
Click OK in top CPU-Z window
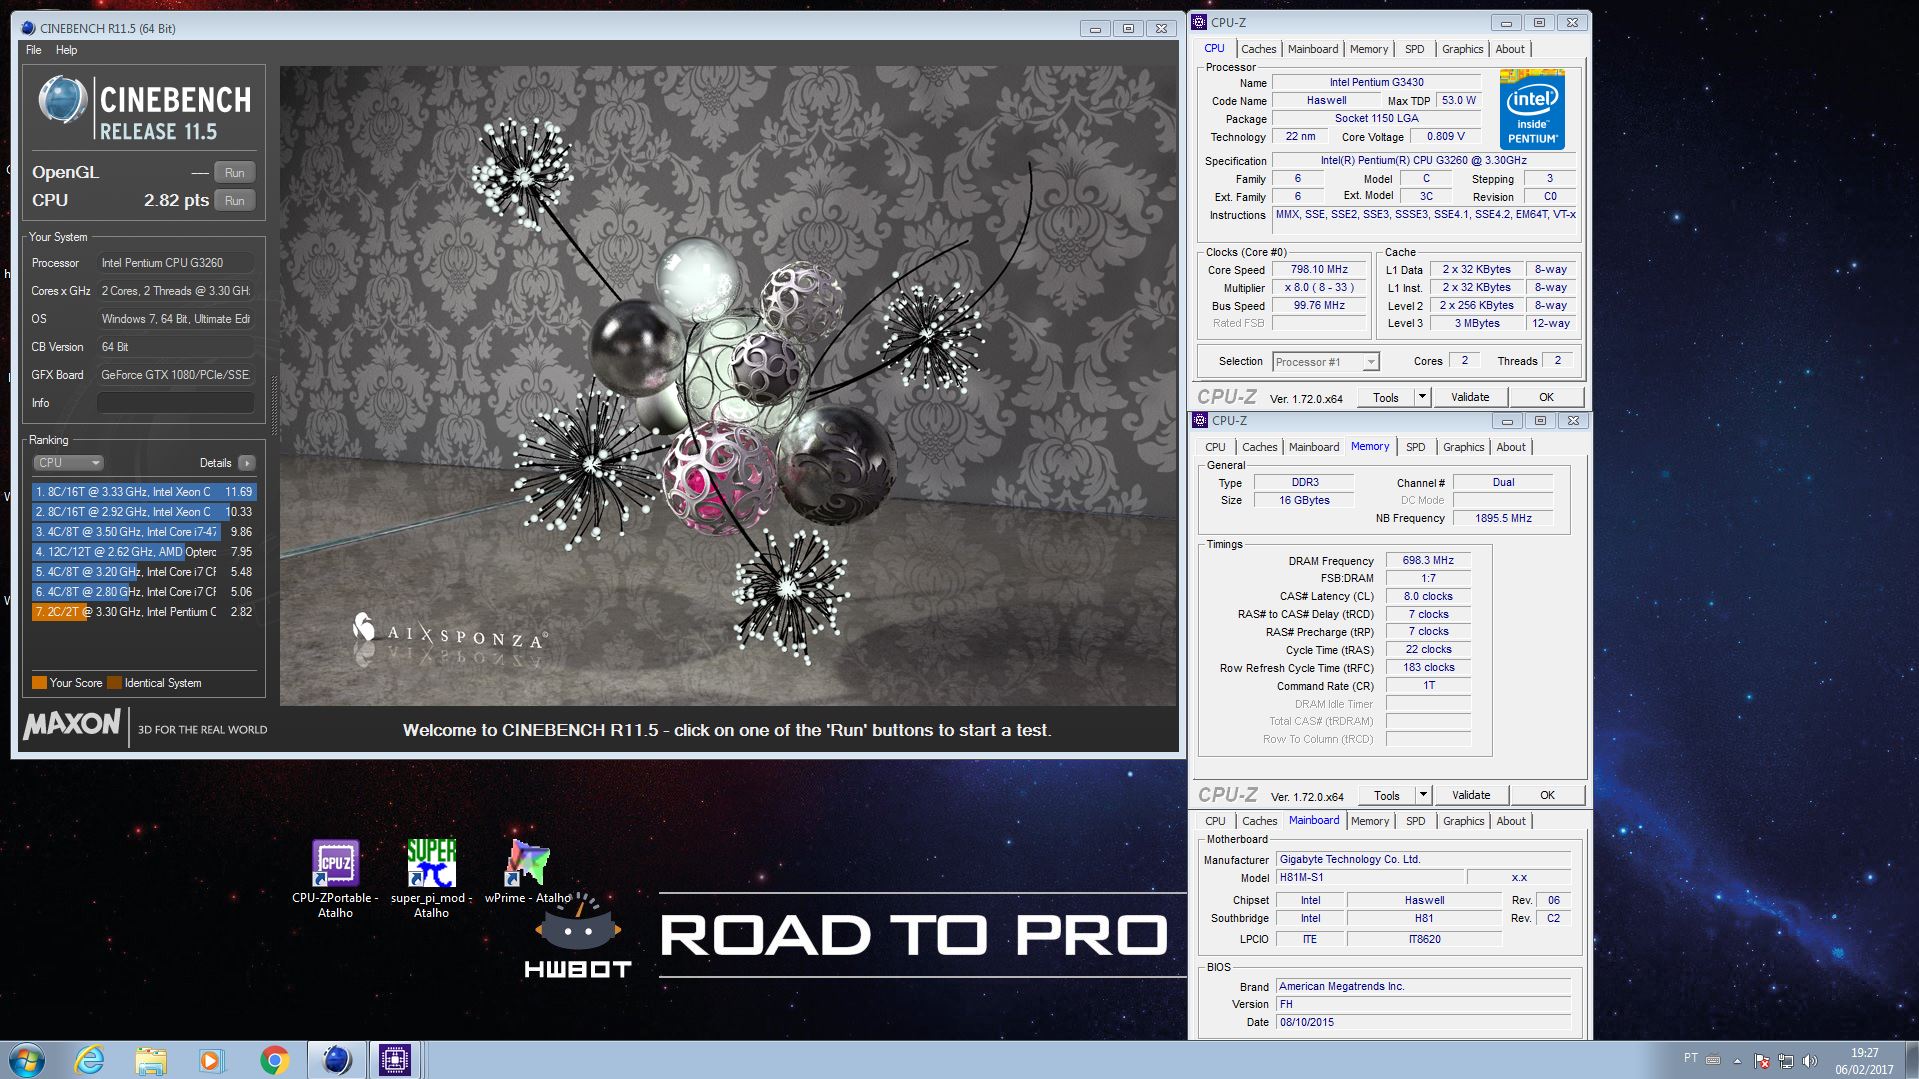pos(1546,397)
